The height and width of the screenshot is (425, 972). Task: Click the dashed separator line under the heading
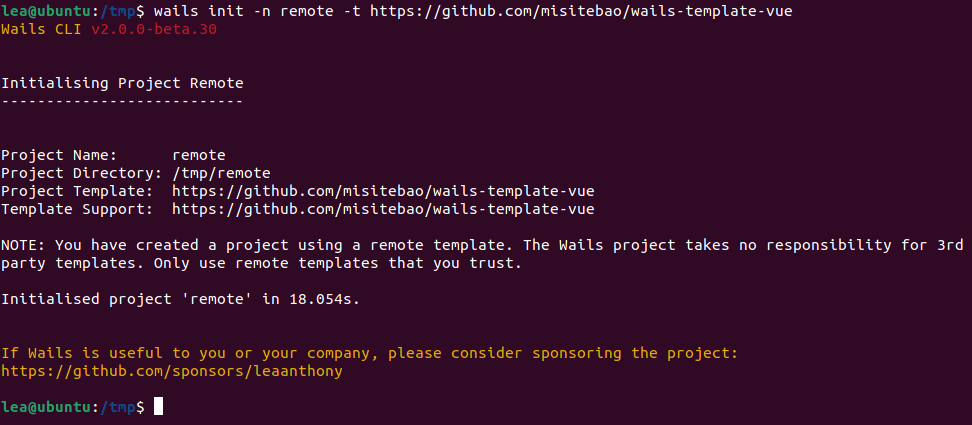point(122,101)
